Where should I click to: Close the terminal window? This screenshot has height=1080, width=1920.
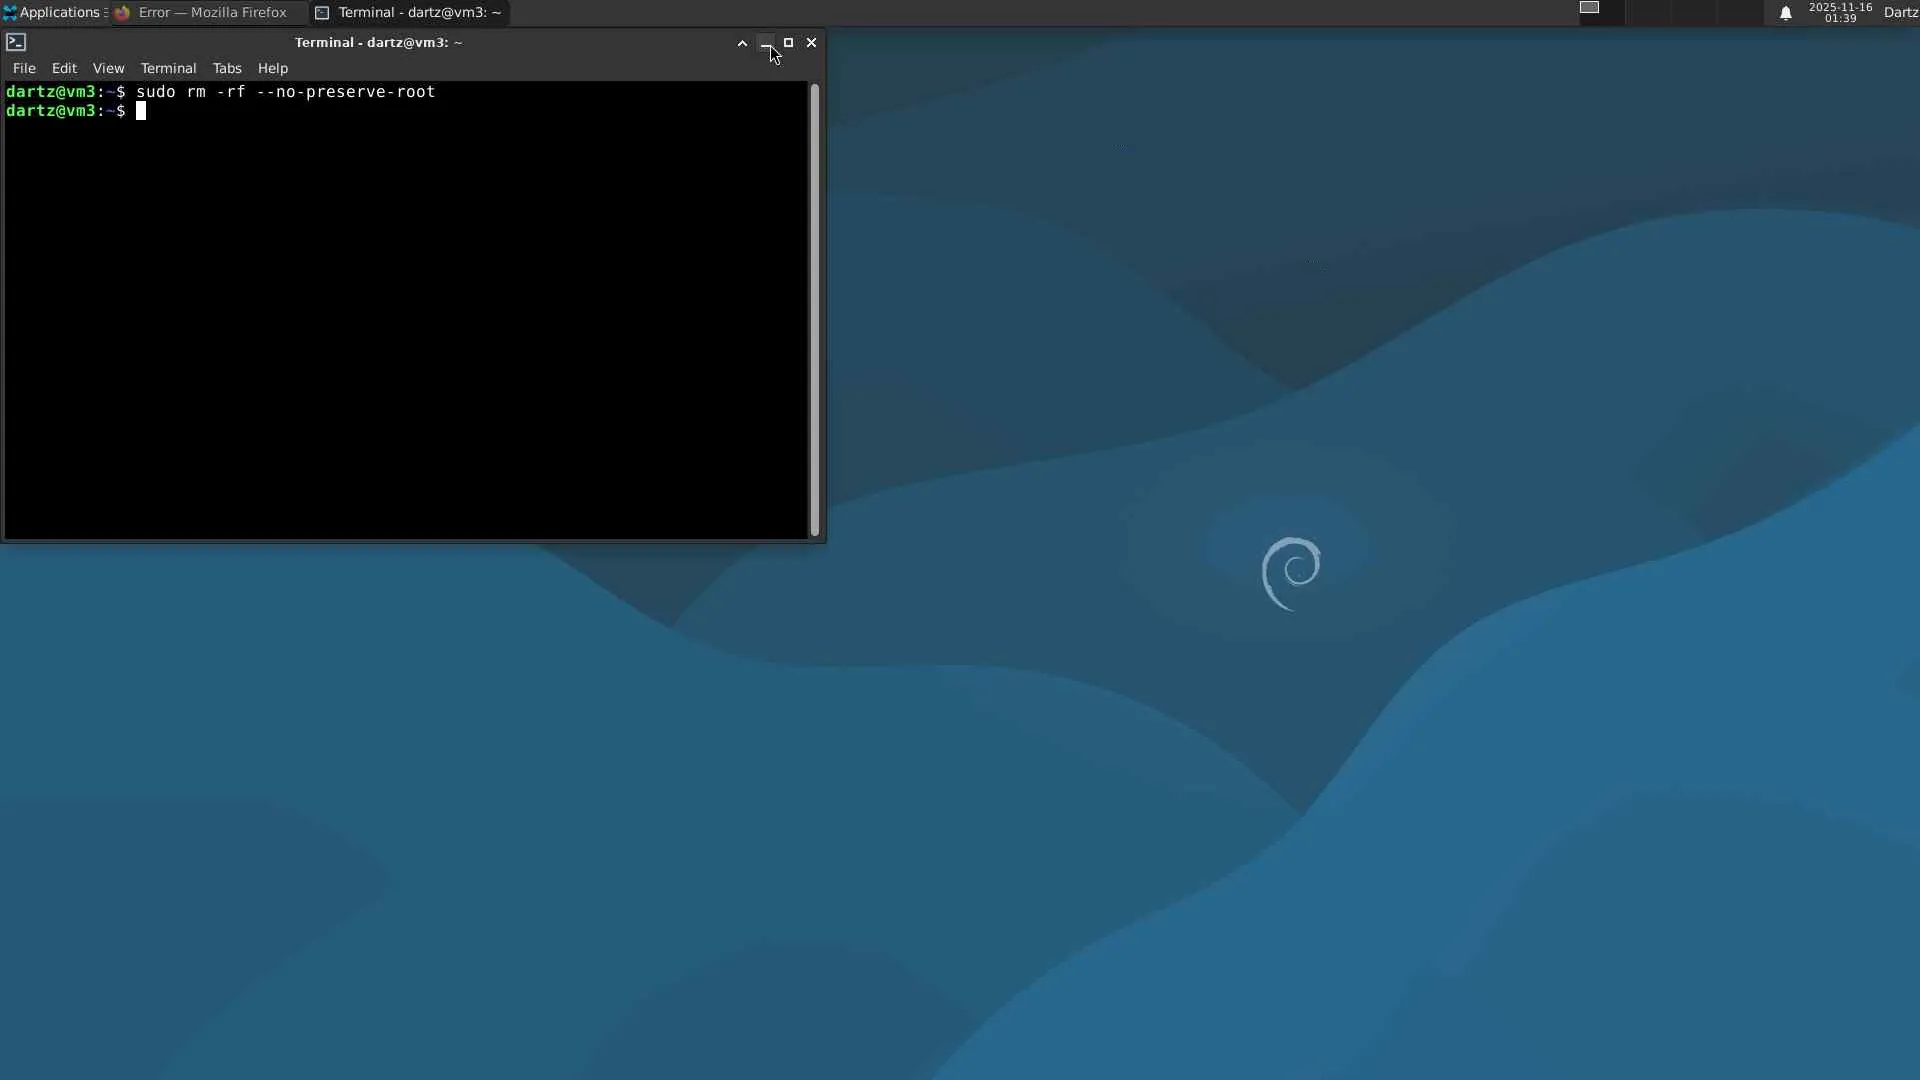pyautogui.click(x=811, y=43)
